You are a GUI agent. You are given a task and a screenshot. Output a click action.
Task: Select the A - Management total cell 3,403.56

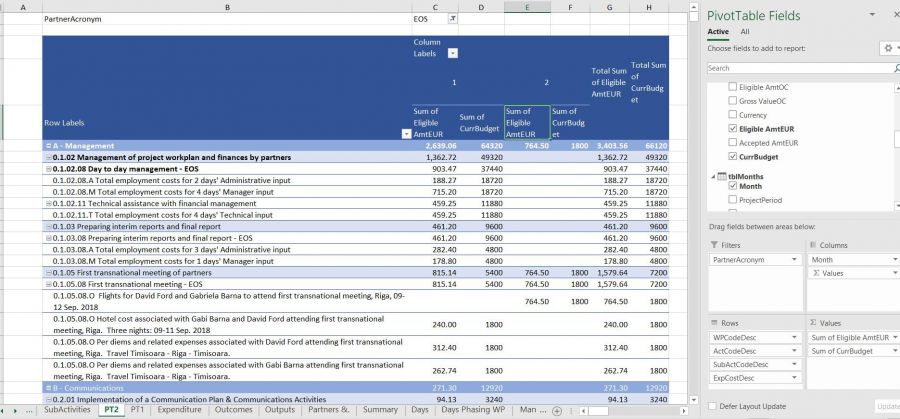click(x=609, y=146)
